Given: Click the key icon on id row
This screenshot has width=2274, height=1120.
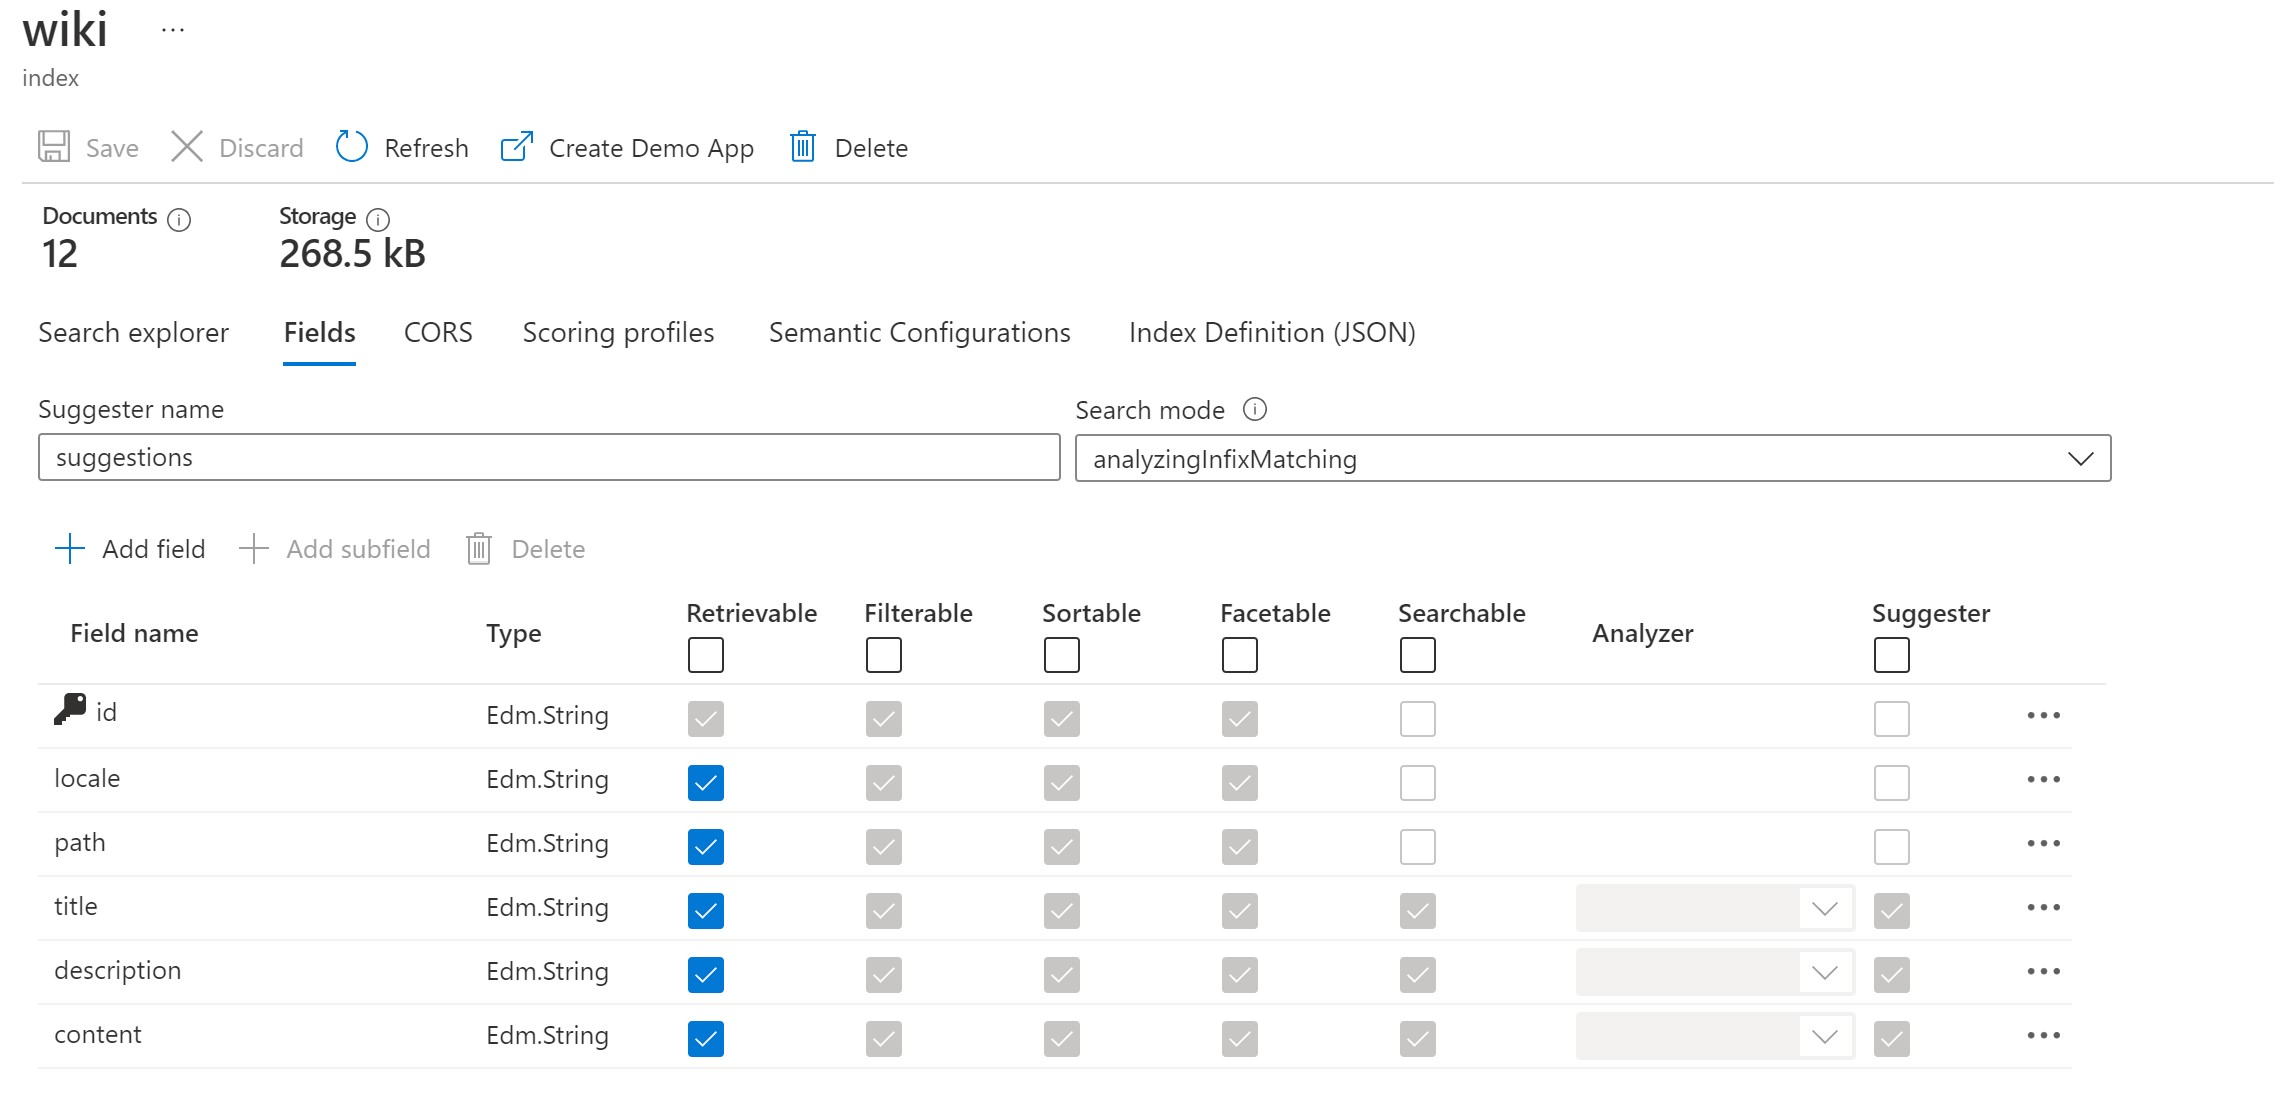Looking at the screenshot, I should pyautogui.click(x=70, y=709).
